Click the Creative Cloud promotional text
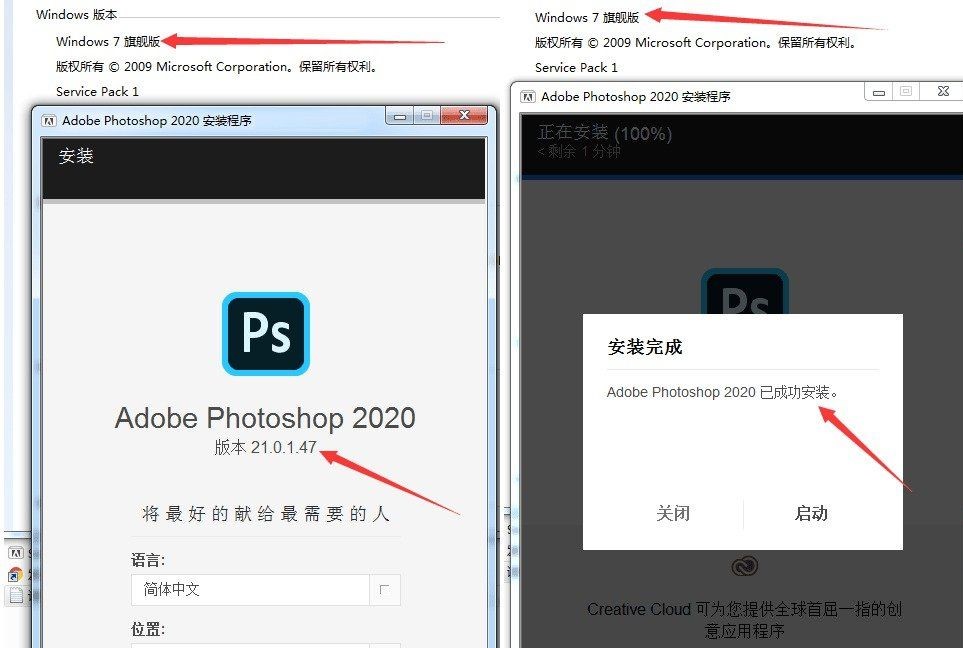The image size is (963, 648). click(x=744, y=620)
